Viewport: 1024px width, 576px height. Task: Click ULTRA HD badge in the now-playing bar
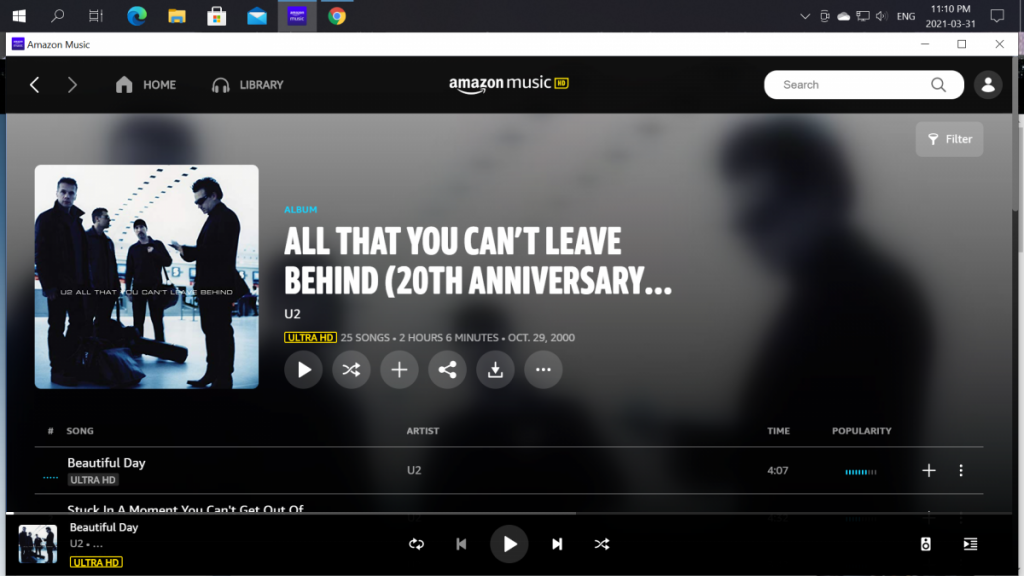pyautogui.click(x=96, y=562)
